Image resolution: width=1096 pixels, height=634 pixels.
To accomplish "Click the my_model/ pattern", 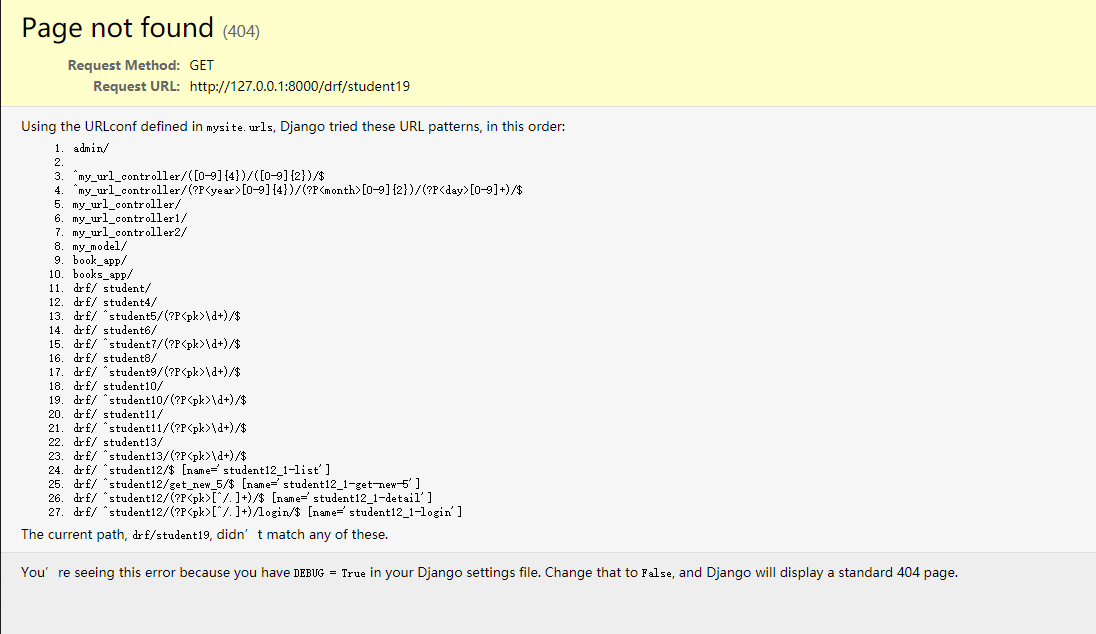I will click(x=100, y=246).
